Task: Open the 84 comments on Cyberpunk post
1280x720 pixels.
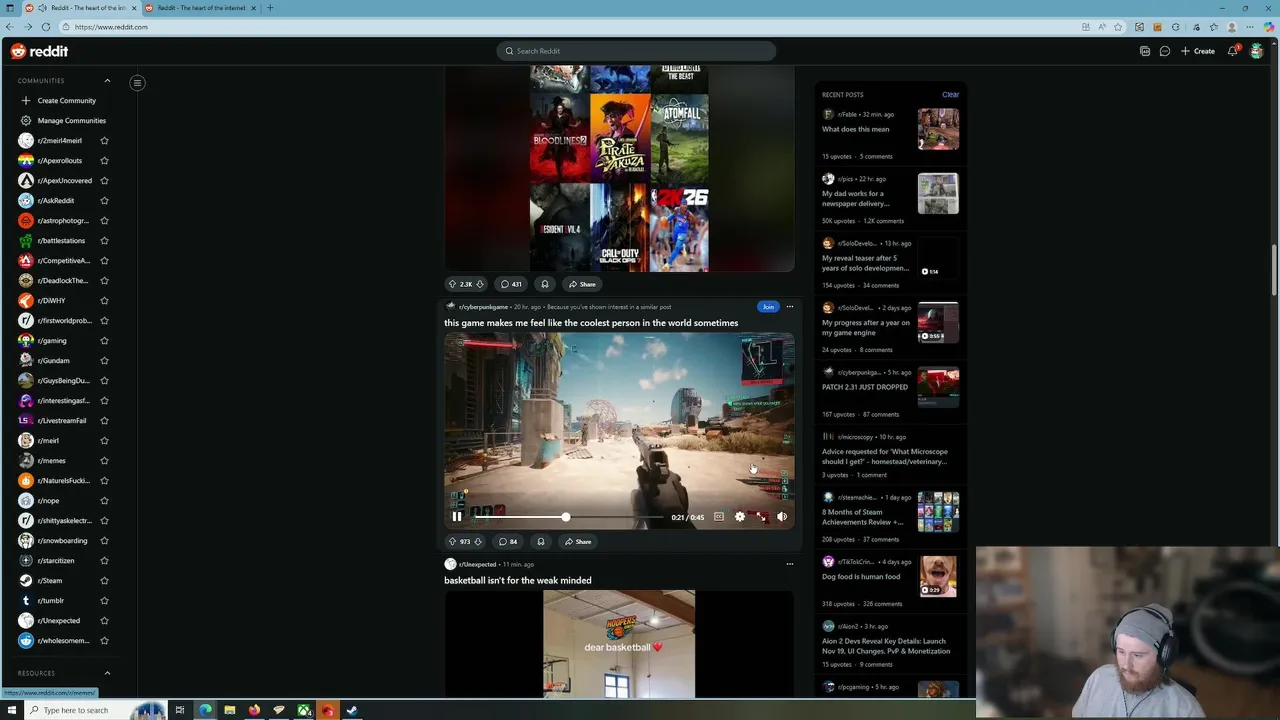Action: pyautogui.click(x=509, y=542)
